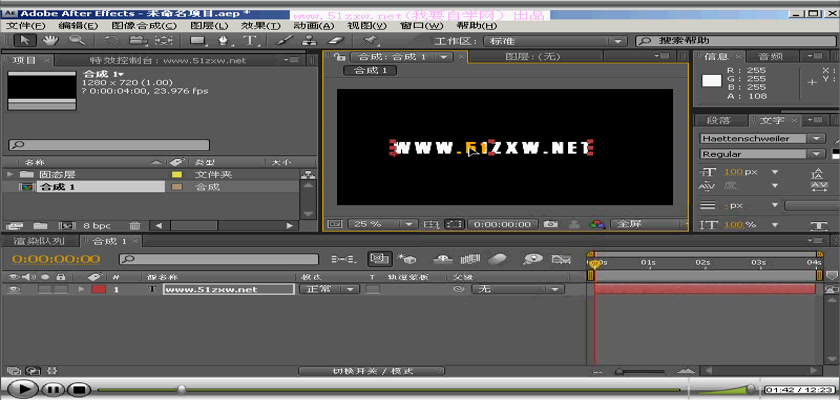Click the 合成 1 flowchart breadcrumb button
The width and height of the screenshot is (840, 400).
pos(370,70)
